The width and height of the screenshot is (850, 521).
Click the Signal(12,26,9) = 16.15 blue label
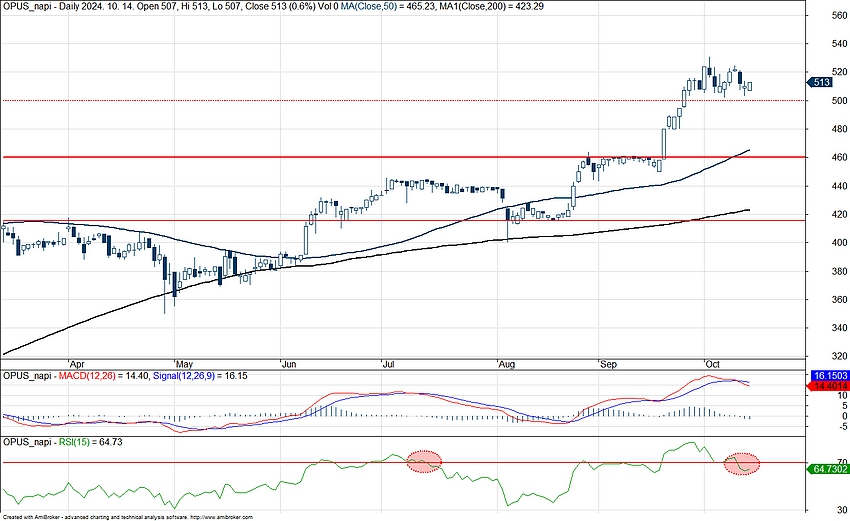[200, 376]
